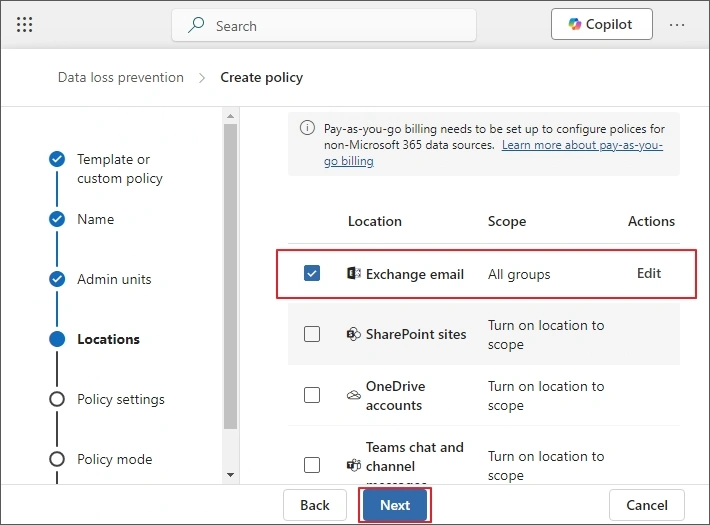
Task: Click the Back button
Action: (315, 505)
